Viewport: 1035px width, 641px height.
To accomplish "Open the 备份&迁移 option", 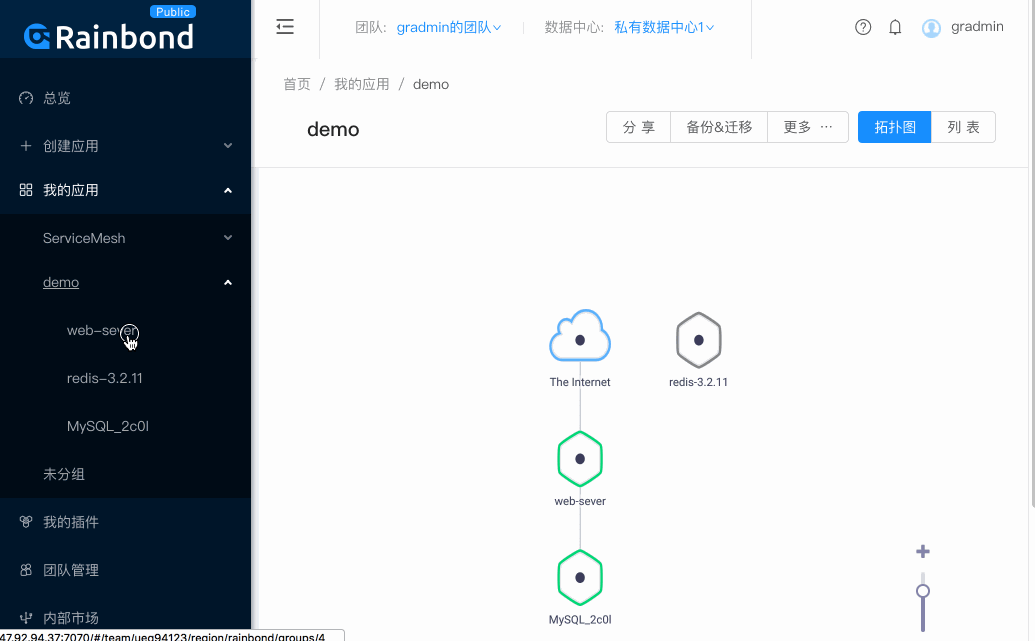I will tap(718, 127).
